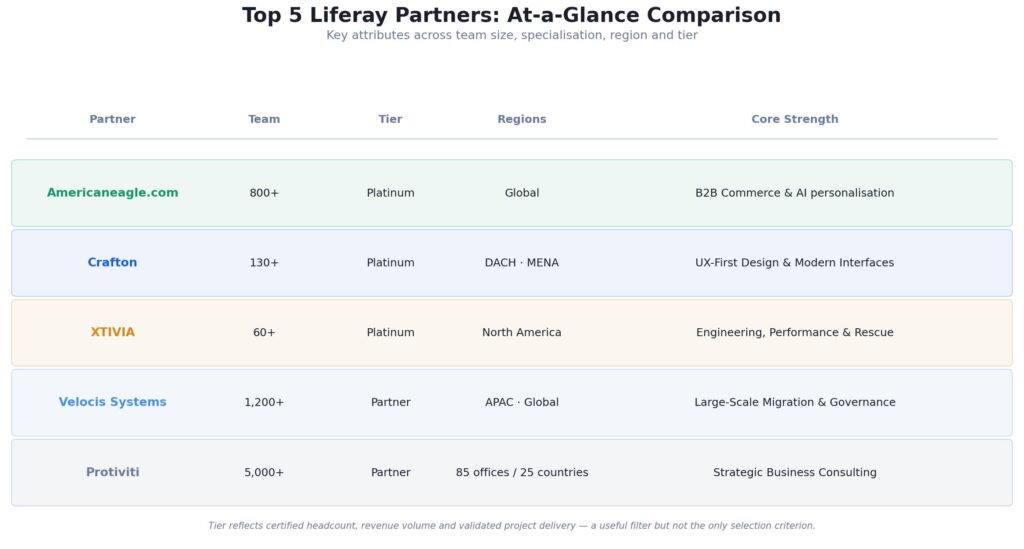Viewport: 1024px width, 549px height.
Task: Click the '800+' team size cell
Action: tap(264, 193)
